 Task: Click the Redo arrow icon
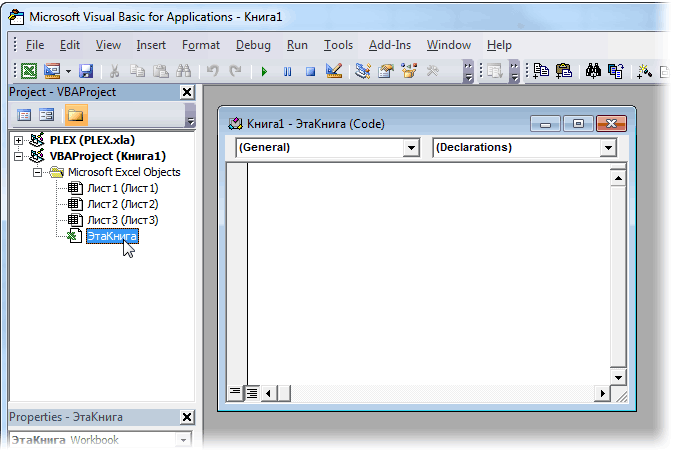coord(235,70)
